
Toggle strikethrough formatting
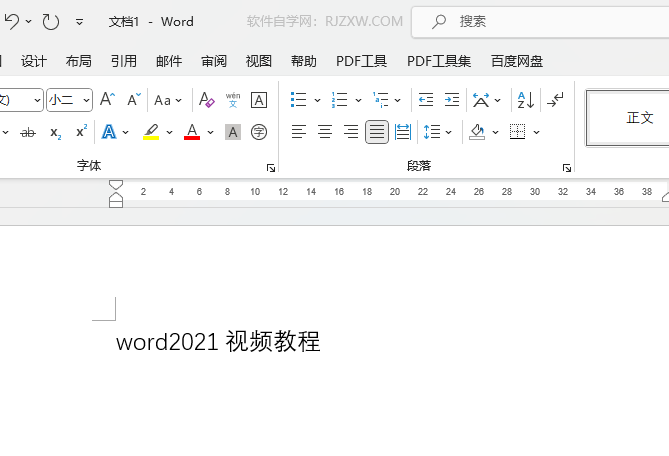click(28, 132)
